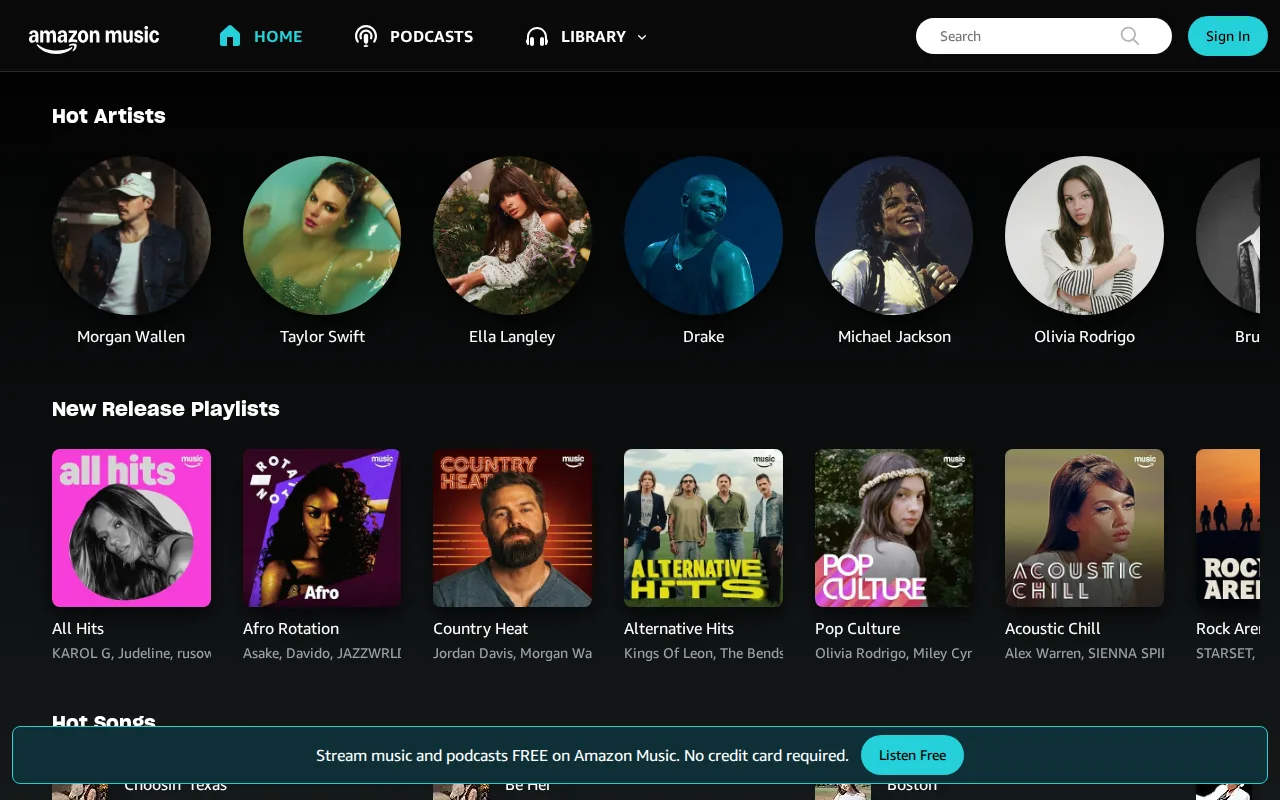Open Michael Jackson artist photo
Screen dimensions: 1280x800
[x=894, y=236]
